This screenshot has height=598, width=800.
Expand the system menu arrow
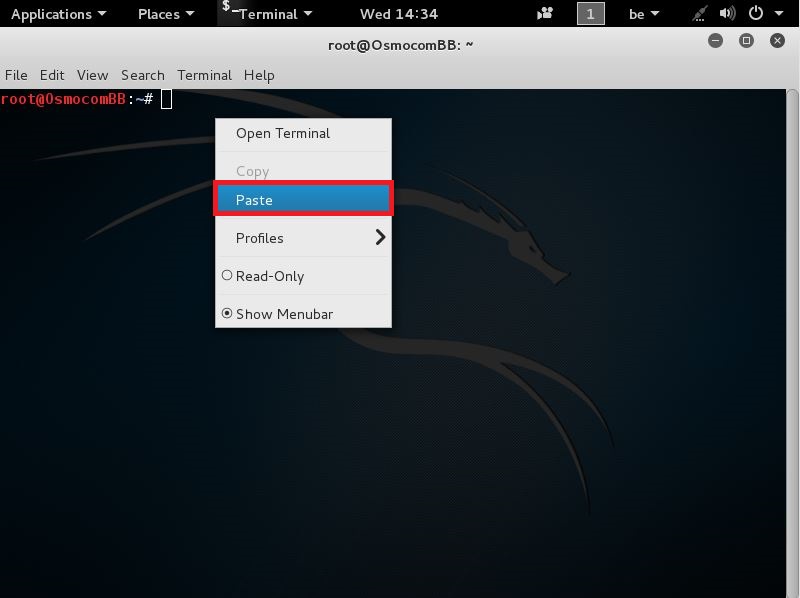click(779, 14)
